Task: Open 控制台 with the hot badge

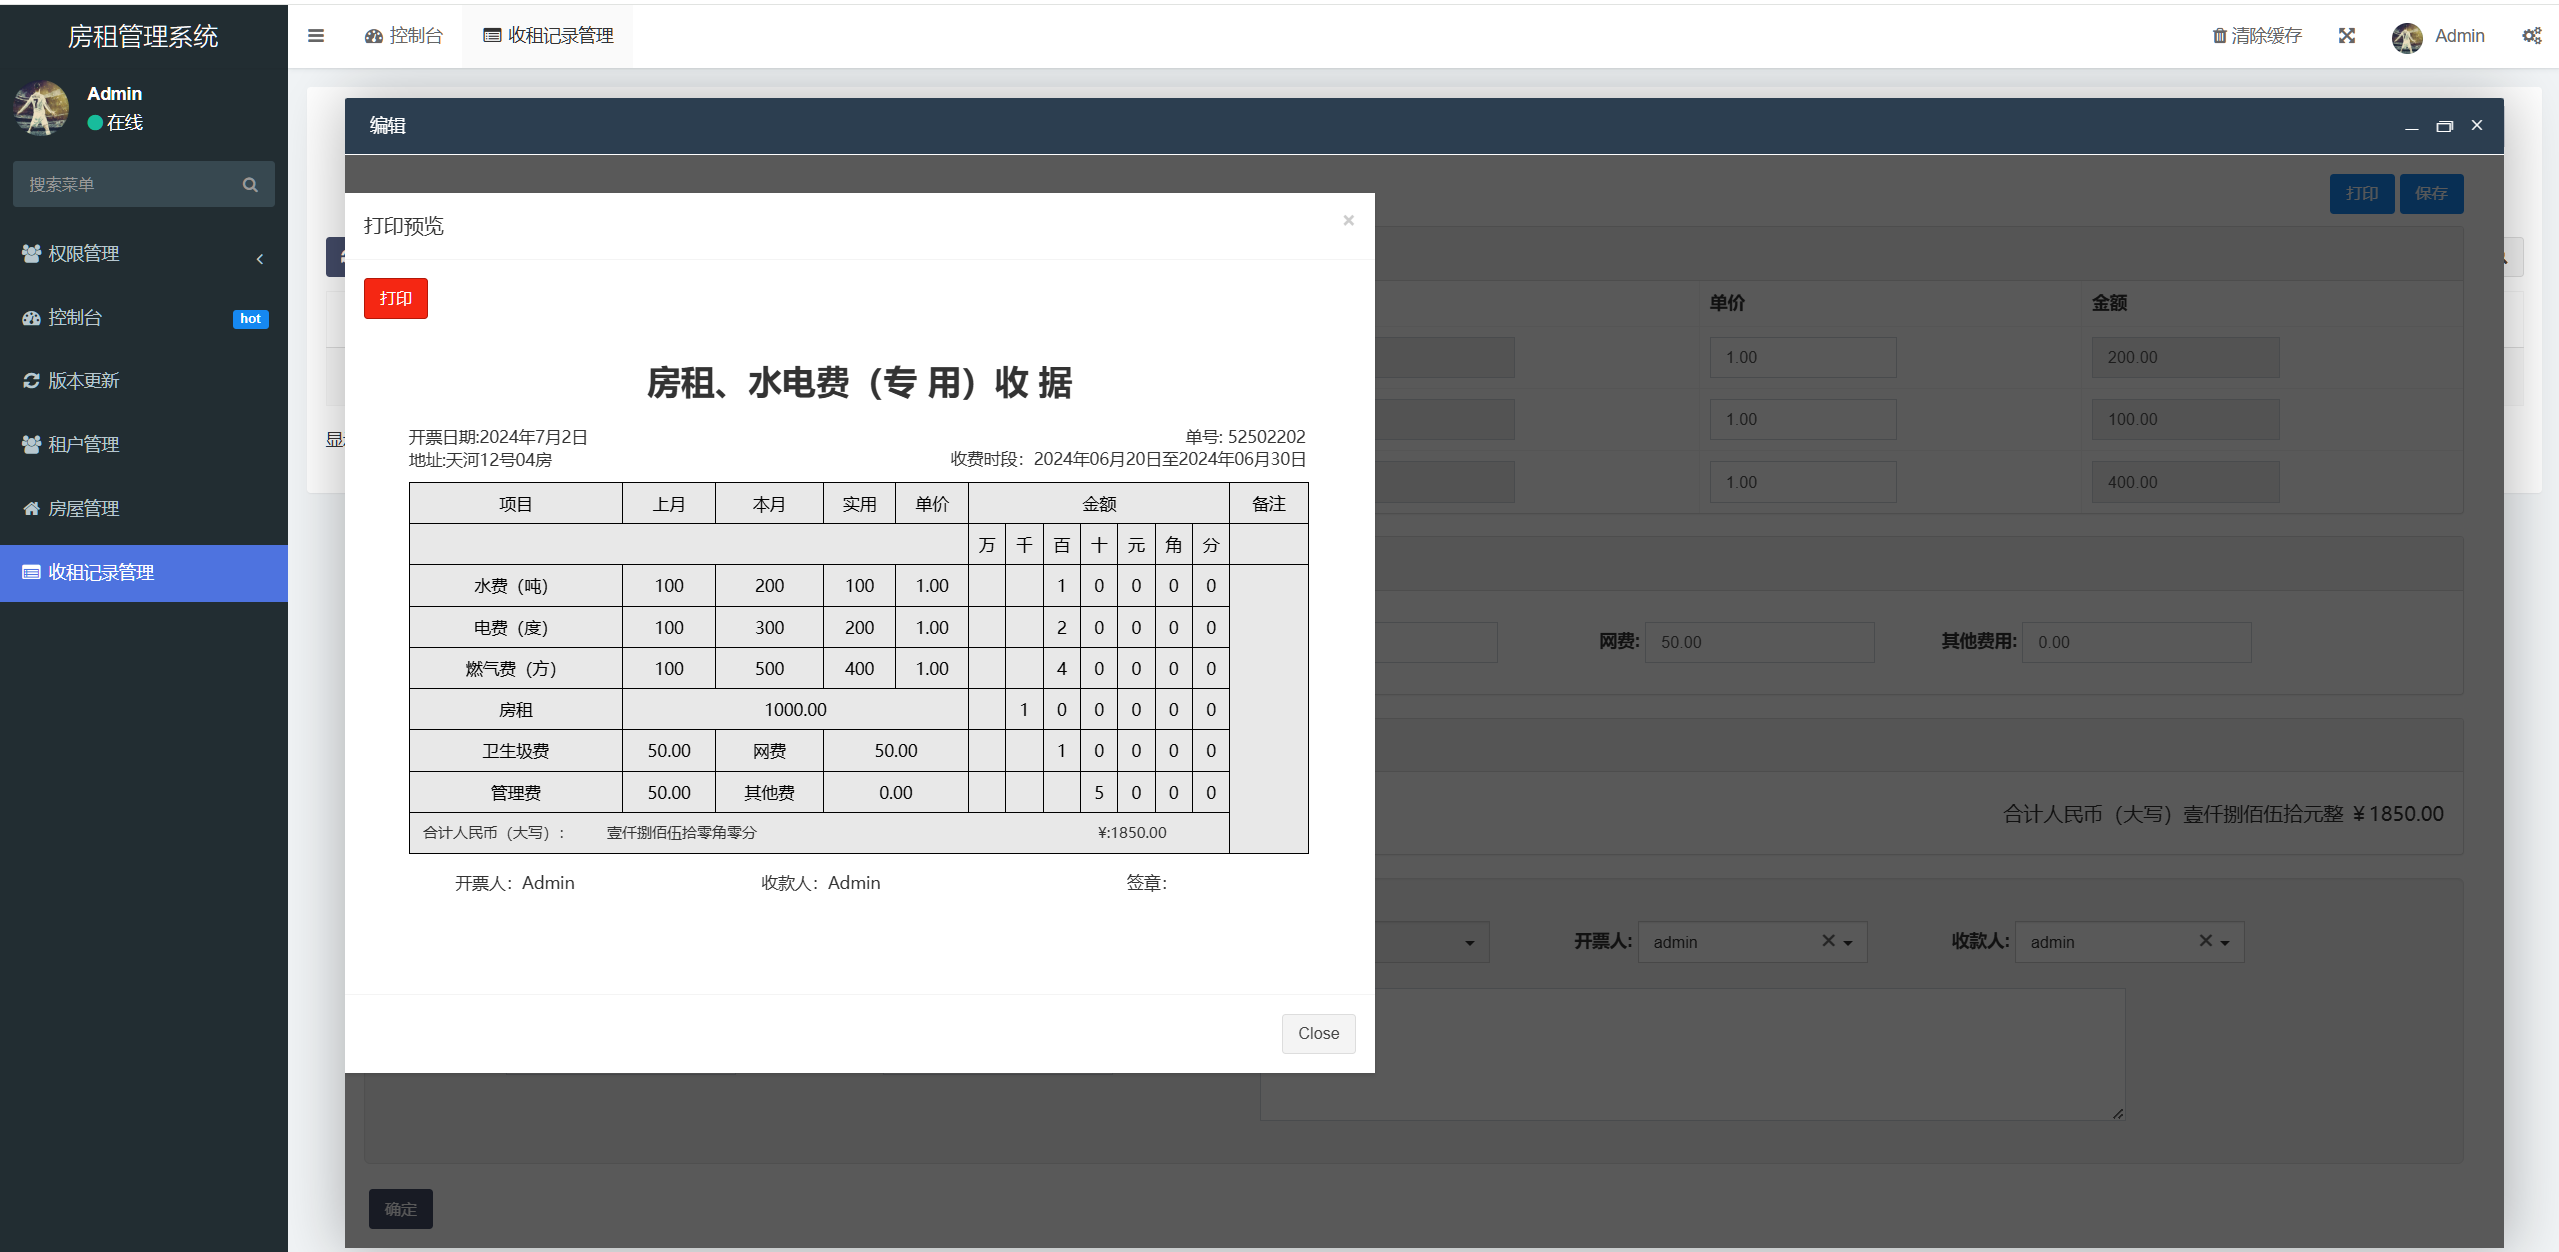Action: (73, 317)
